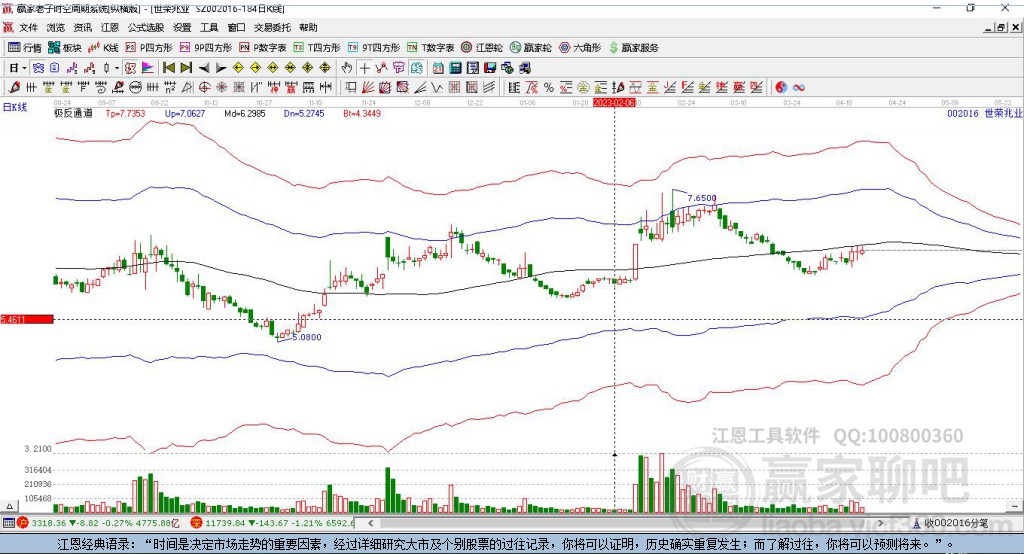Viewport: 1024px width, 554px height.
Task: Click the 7.6500 high price annotation
Action: coord(701,198)
